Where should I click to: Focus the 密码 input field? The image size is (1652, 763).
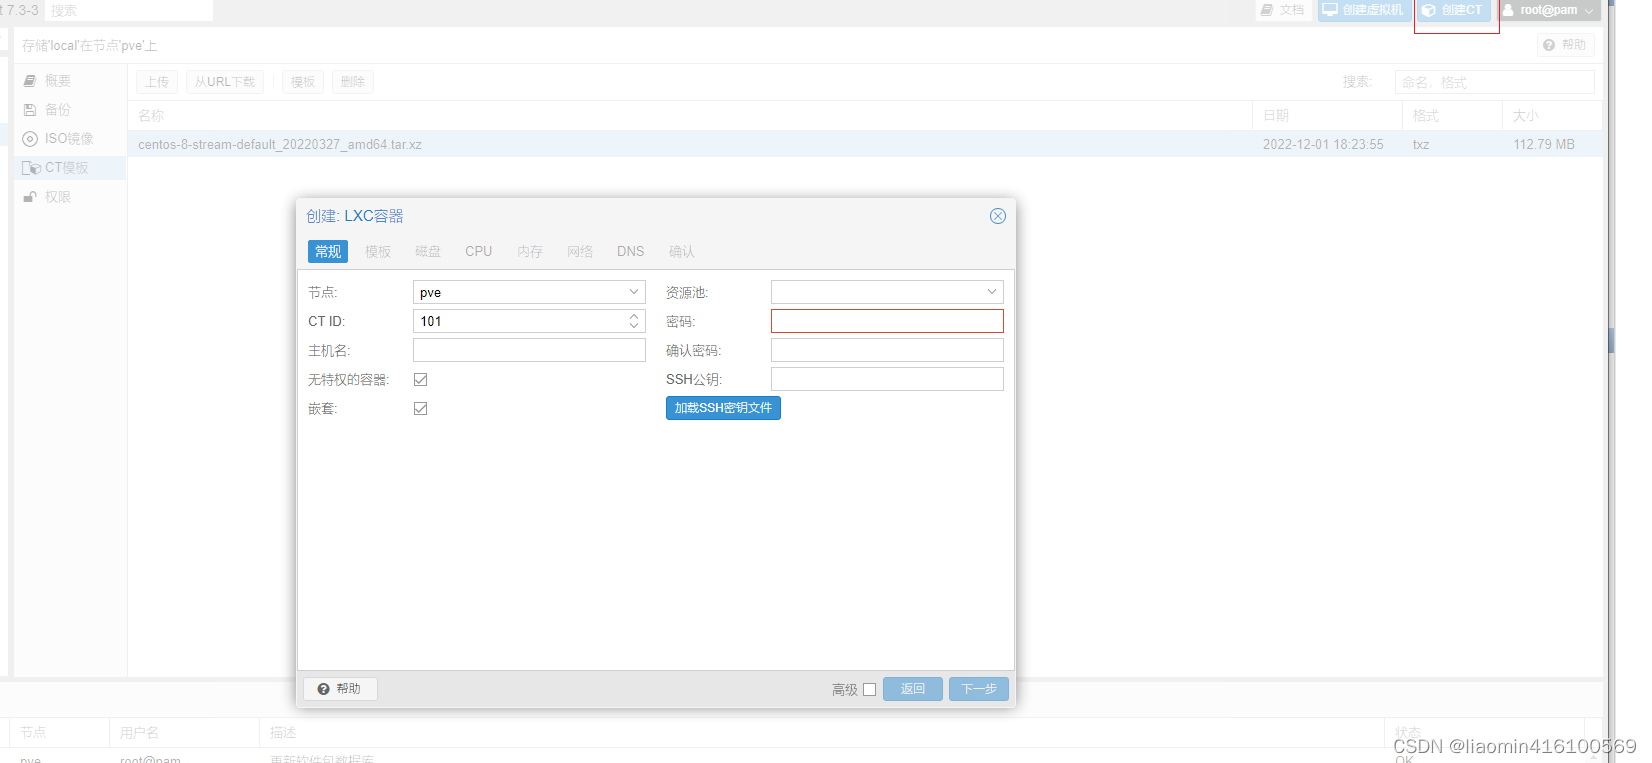coord(887,321)
